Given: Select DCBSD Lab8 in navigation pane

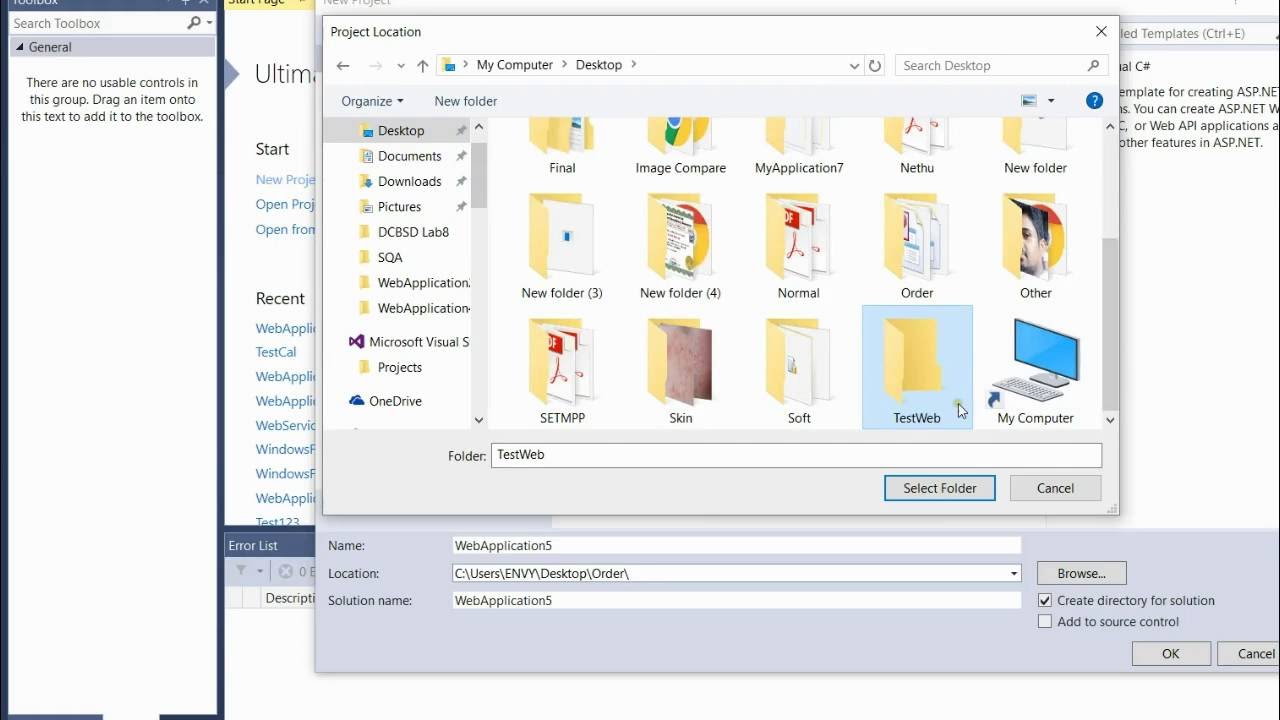Looking at the screenshot, I should click(x=413, y=232).
